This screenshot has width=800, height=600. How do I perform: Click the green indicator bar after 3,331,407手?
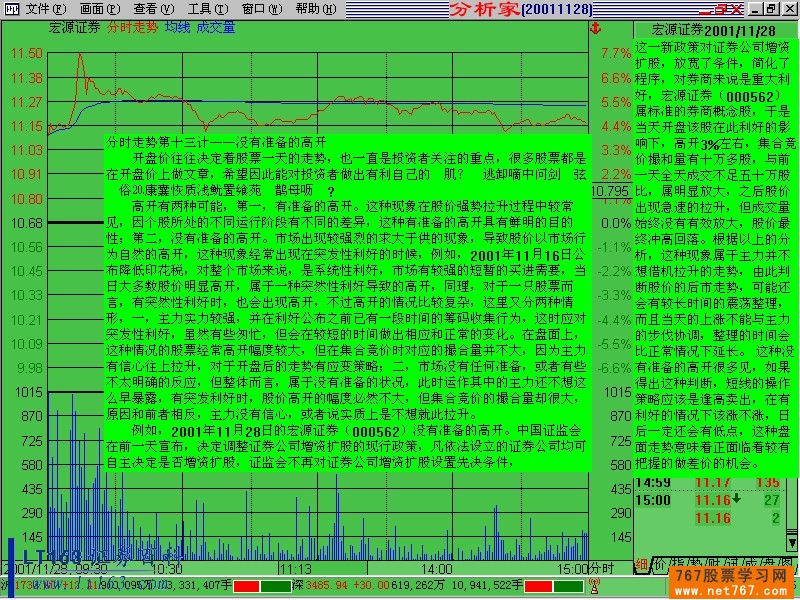click(x=276, y=586)
